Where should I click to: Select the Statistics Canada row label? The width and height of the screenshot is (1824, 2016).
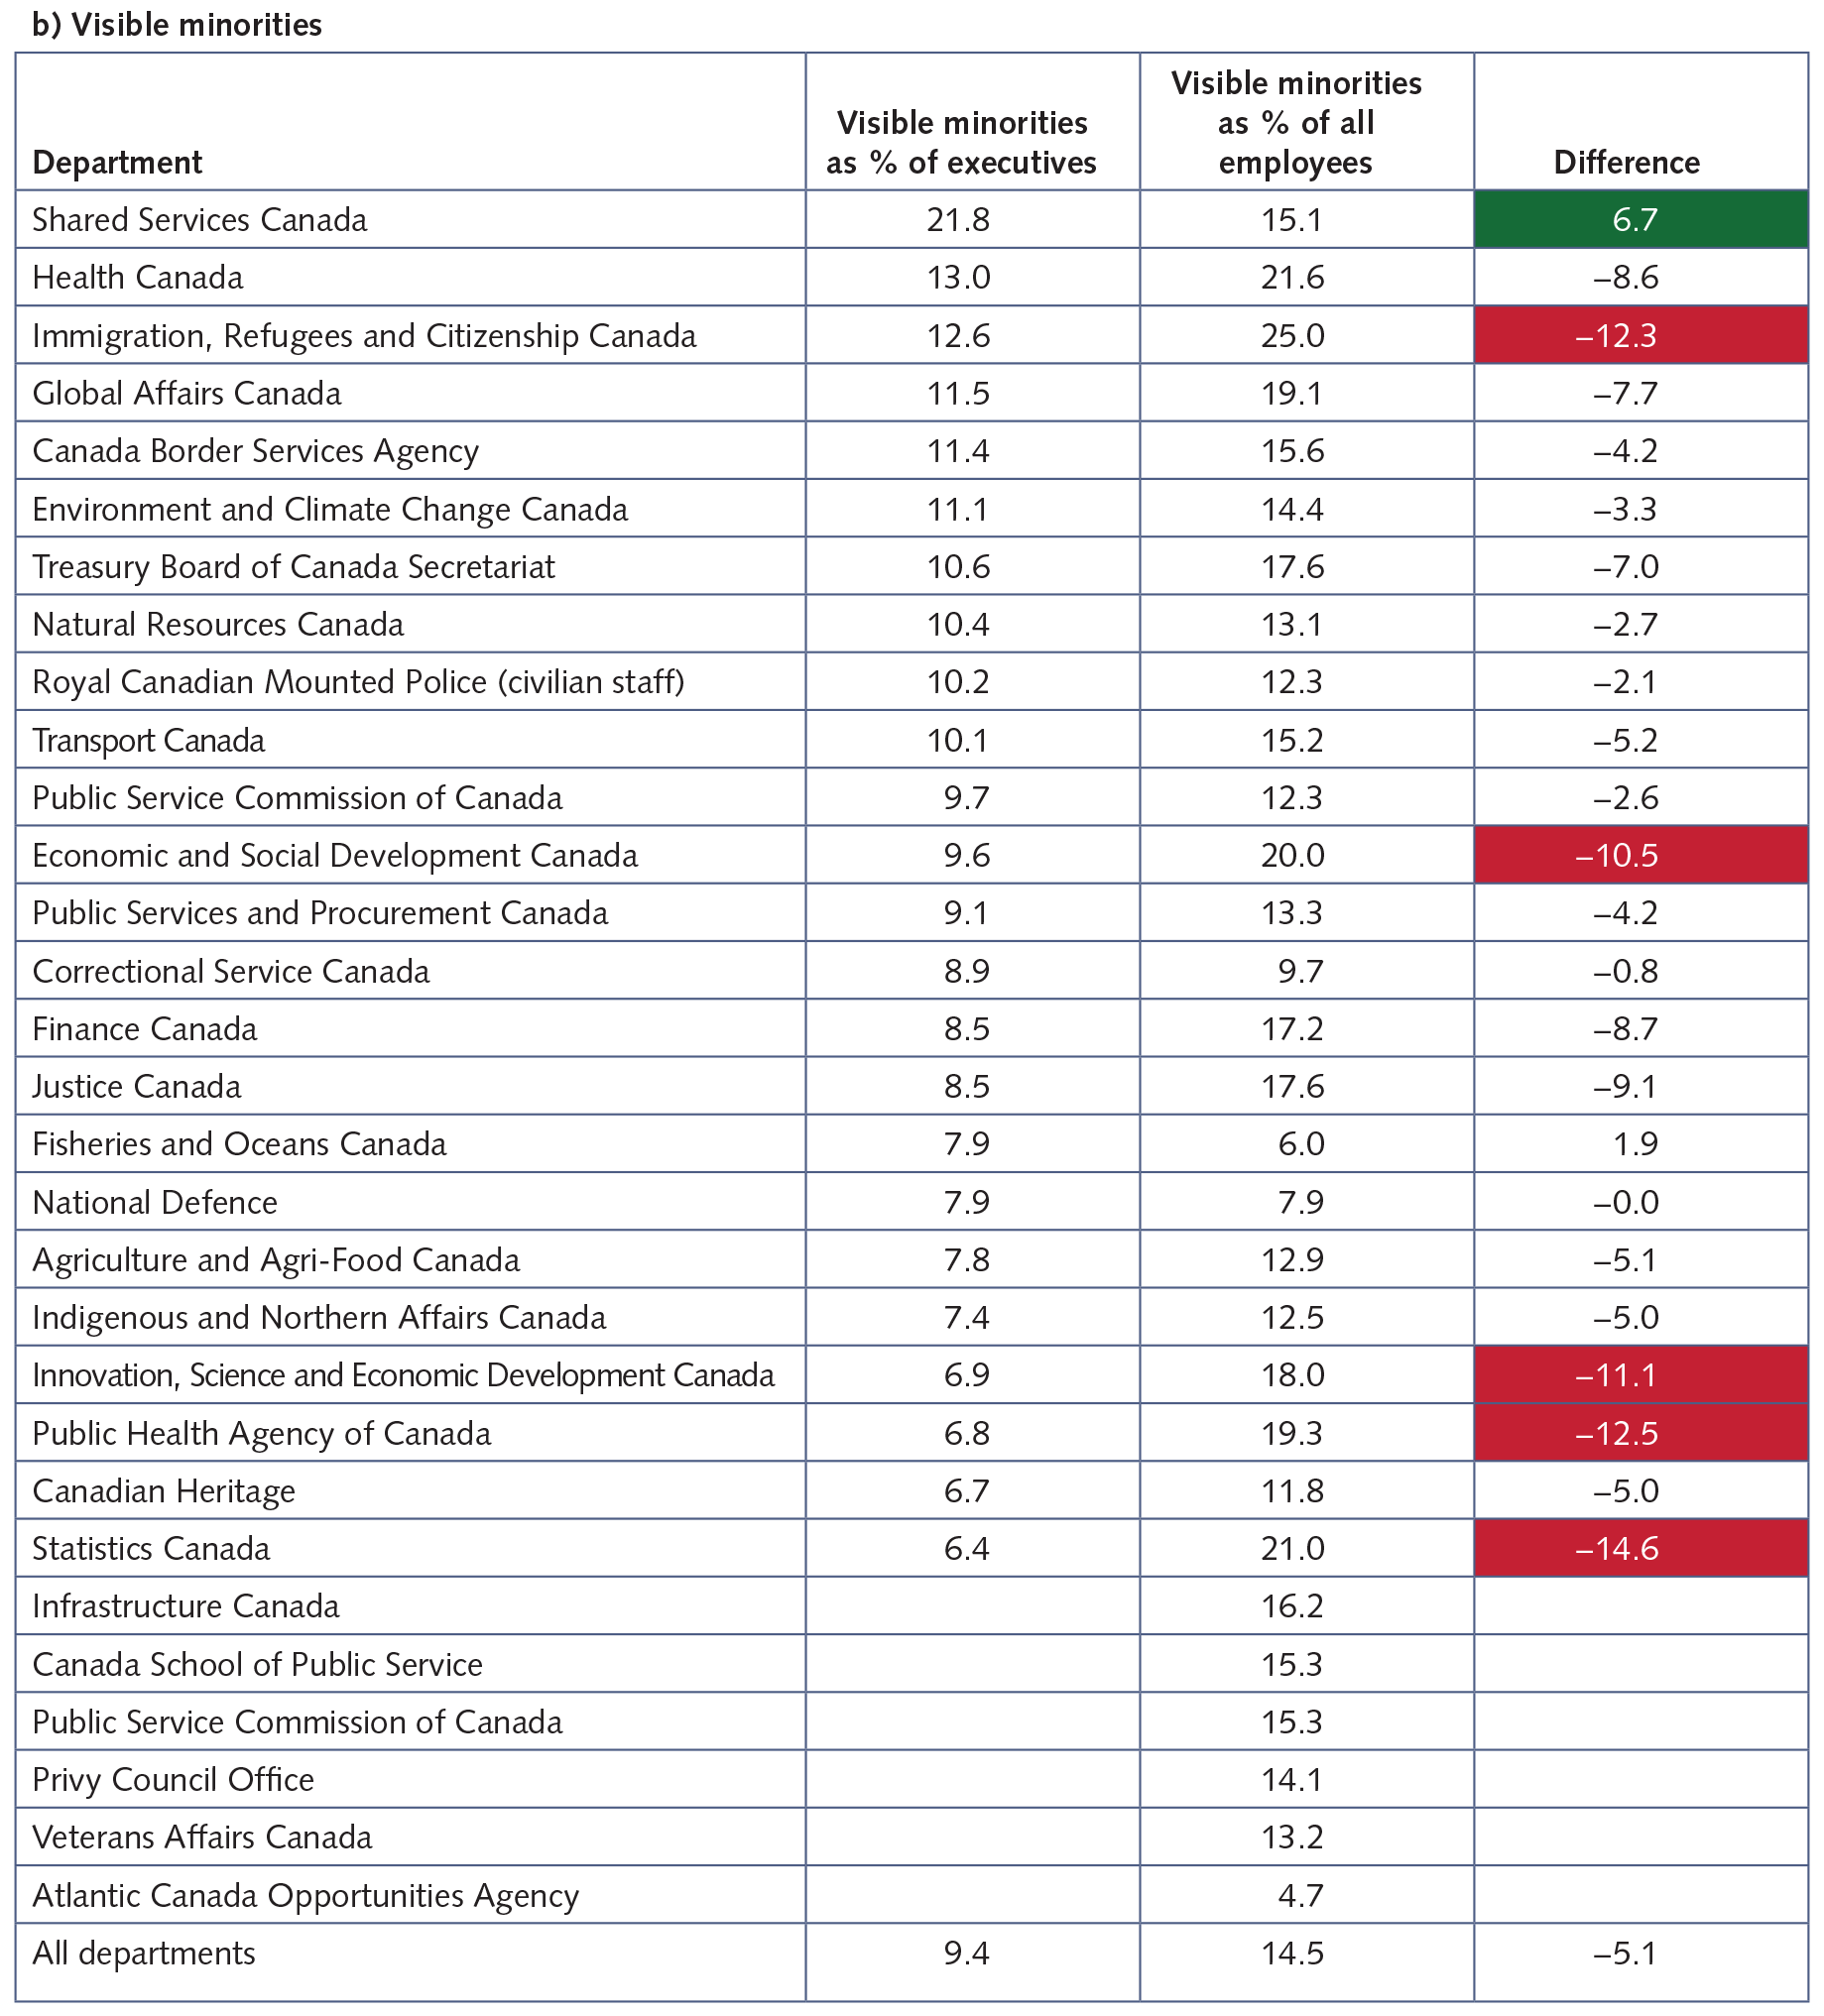click(x=151, y=1548)
